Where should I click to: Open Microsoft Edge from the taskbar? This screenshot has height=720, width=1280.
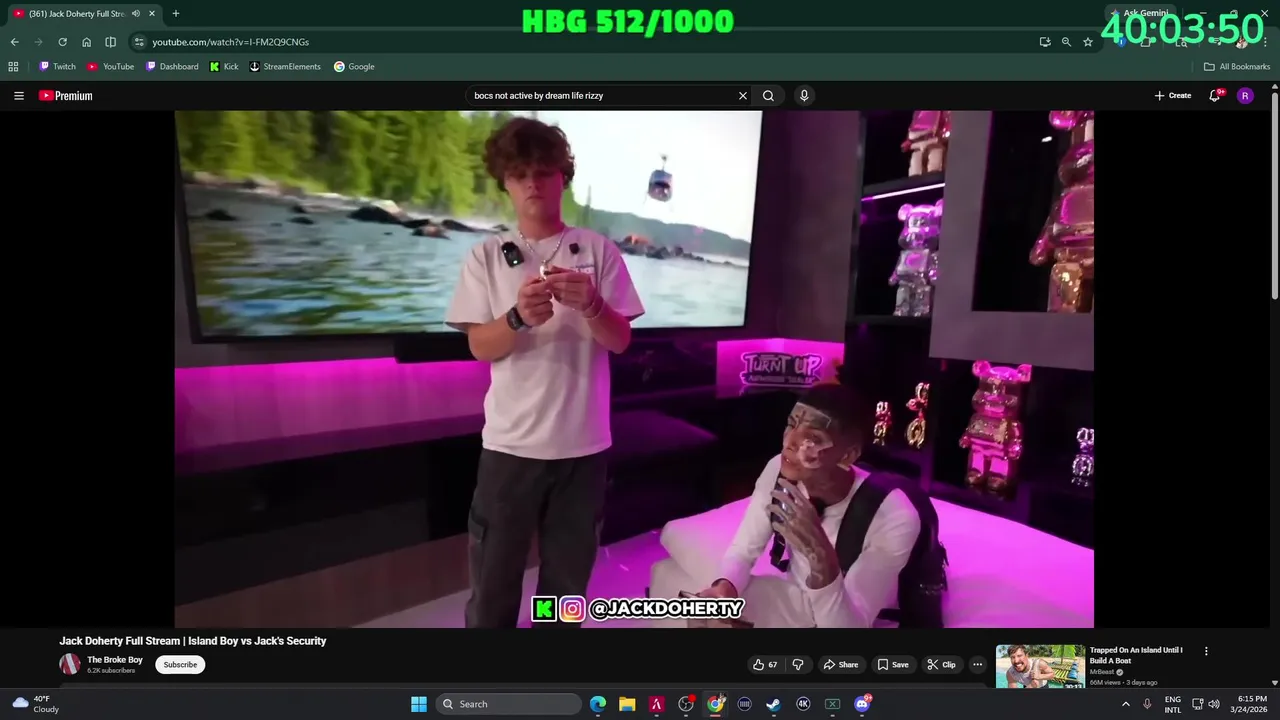coord(598,704)
